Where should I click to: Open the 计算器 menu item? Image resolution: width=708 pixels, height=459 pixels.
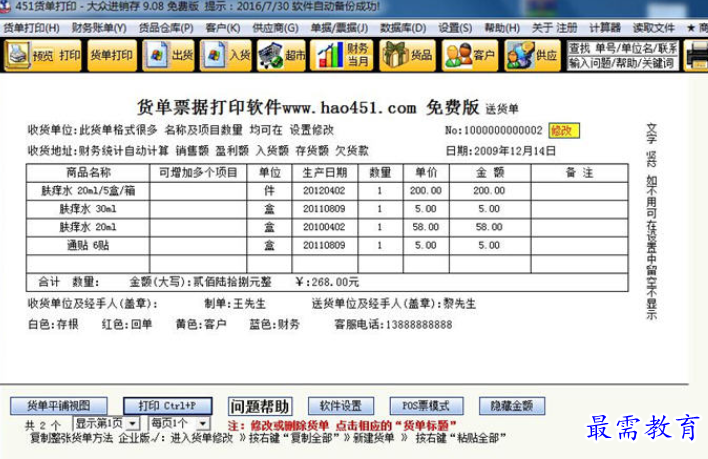tap(605, 28)
